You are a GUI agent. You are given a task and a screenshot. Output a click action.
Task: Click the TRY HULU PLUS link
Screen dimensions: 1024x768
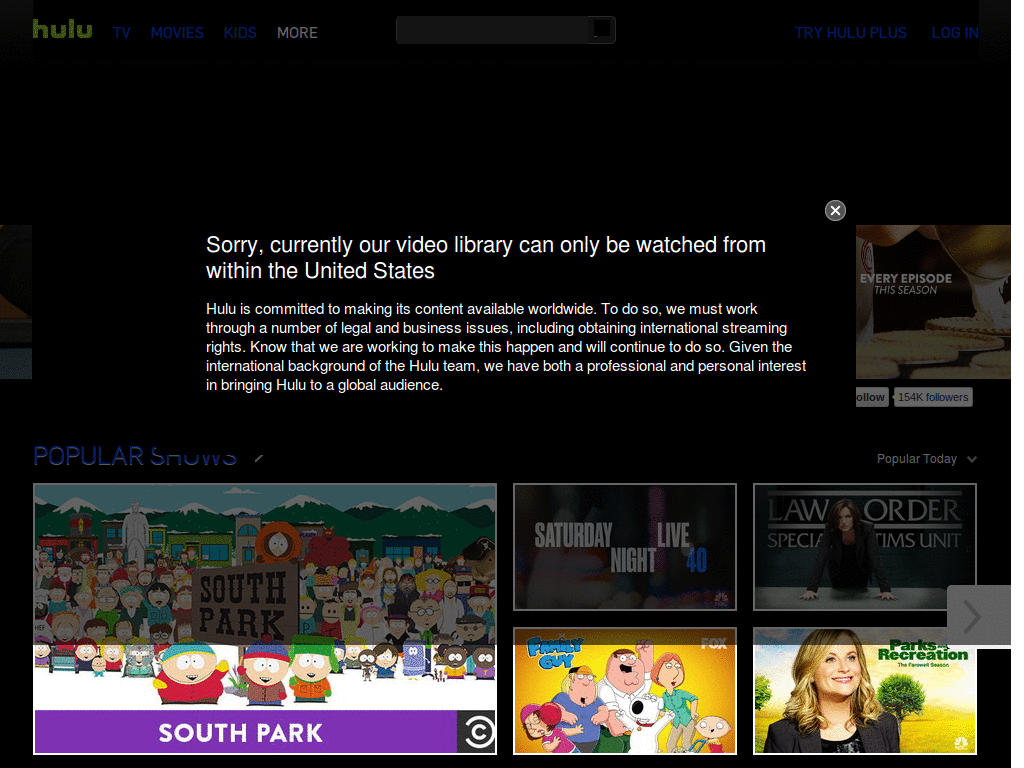(850, 32)
